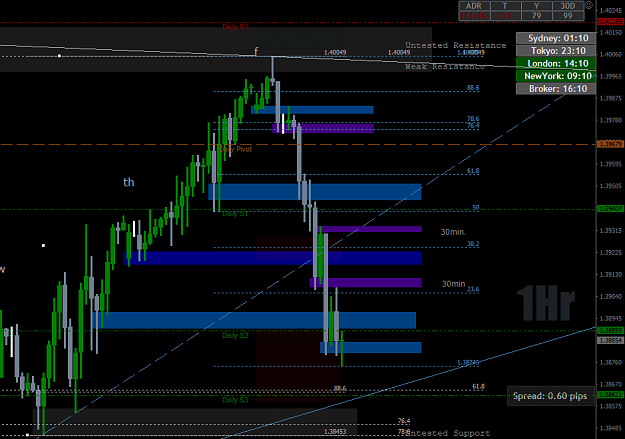Click the Spread: 0.60 pips label
625x439 pixels.
[550, 396]
